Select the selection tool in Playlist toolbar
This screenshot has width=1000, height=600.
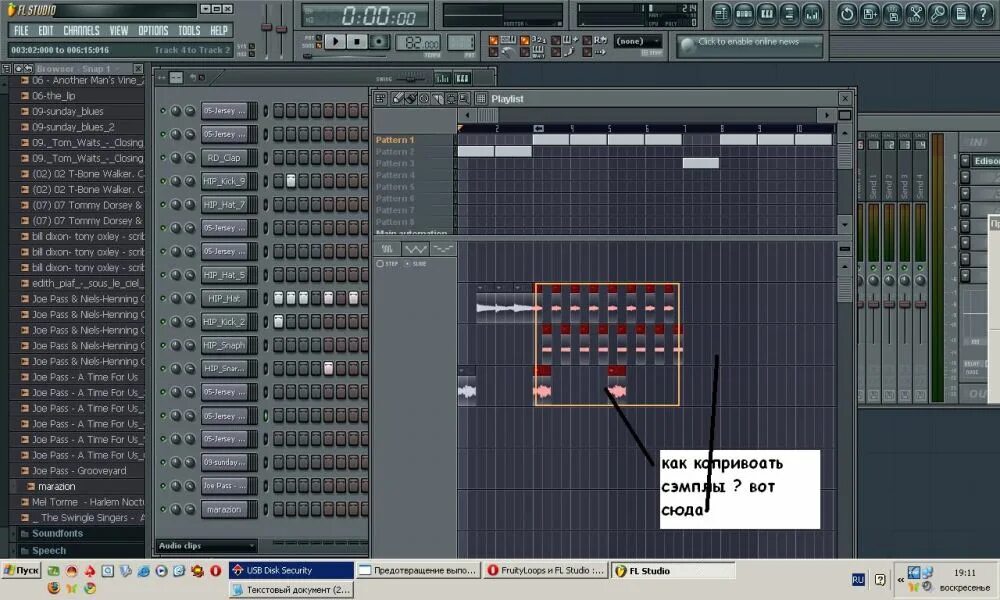451,98
